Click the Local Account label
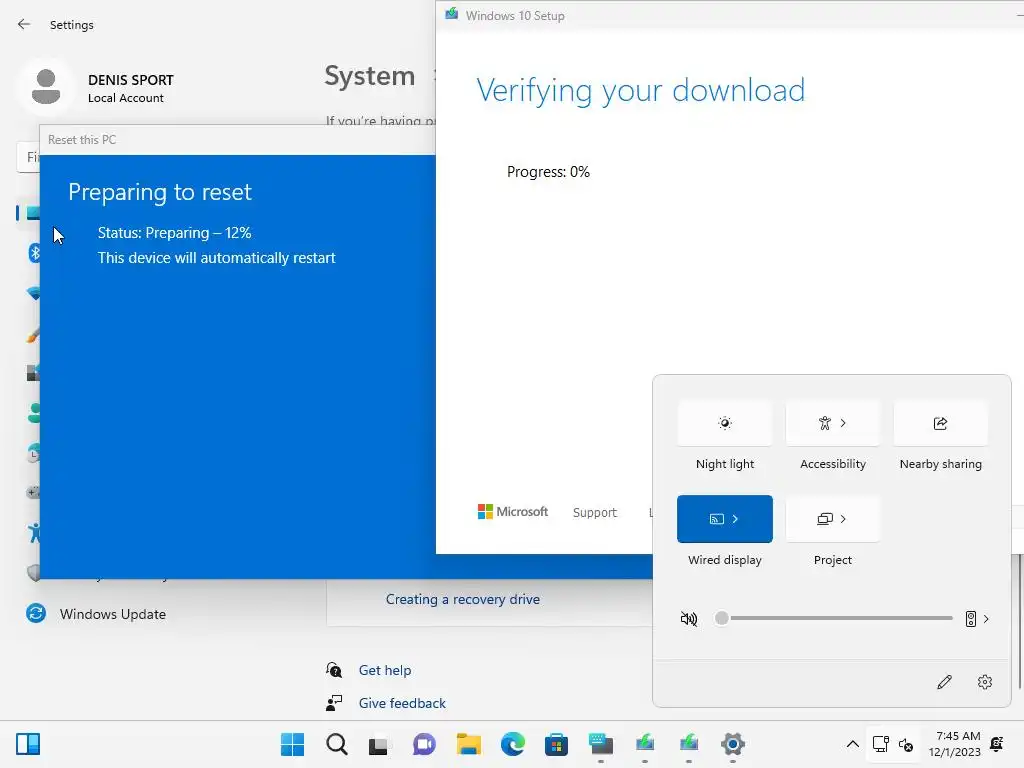1024x768 pixels. click(126, 98)
